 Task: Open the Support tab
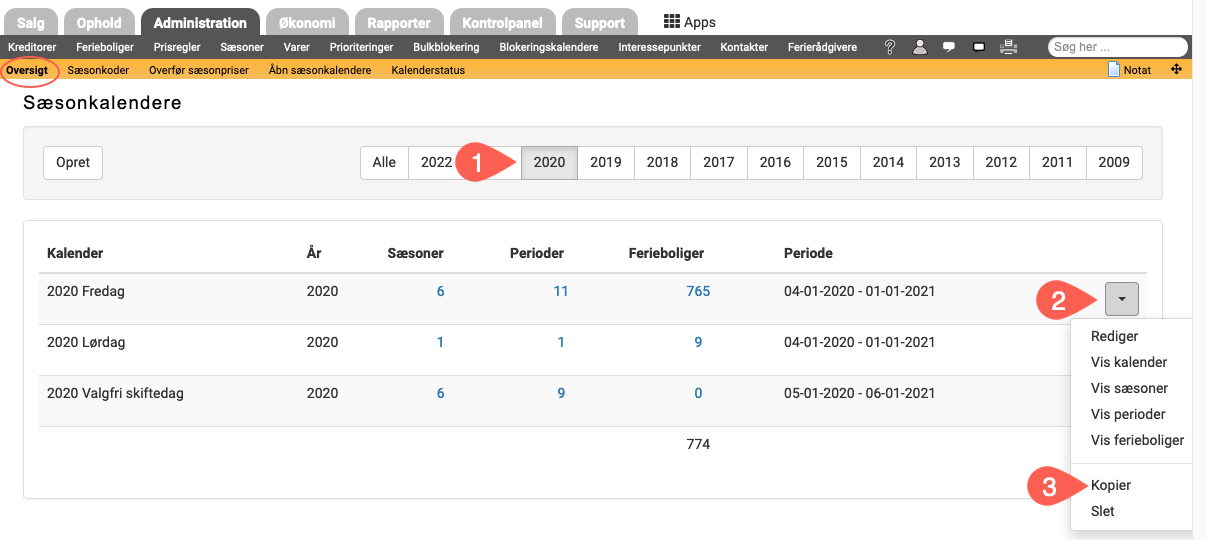pos(599,22)
